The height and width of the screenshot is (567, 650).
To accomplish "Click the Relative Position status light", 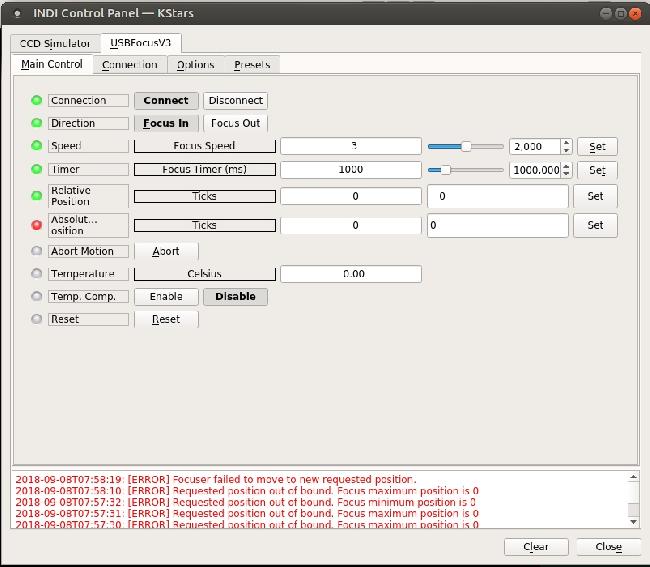I will [x=36, y=196].
